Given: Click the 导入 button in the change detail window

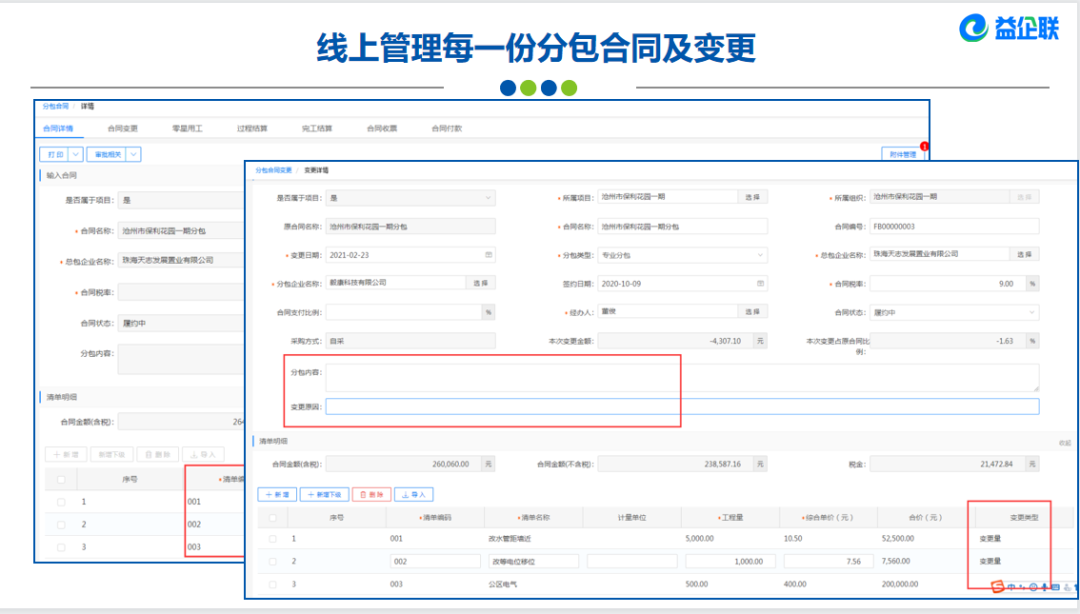Looking at the screenshot, I should 414,495.
